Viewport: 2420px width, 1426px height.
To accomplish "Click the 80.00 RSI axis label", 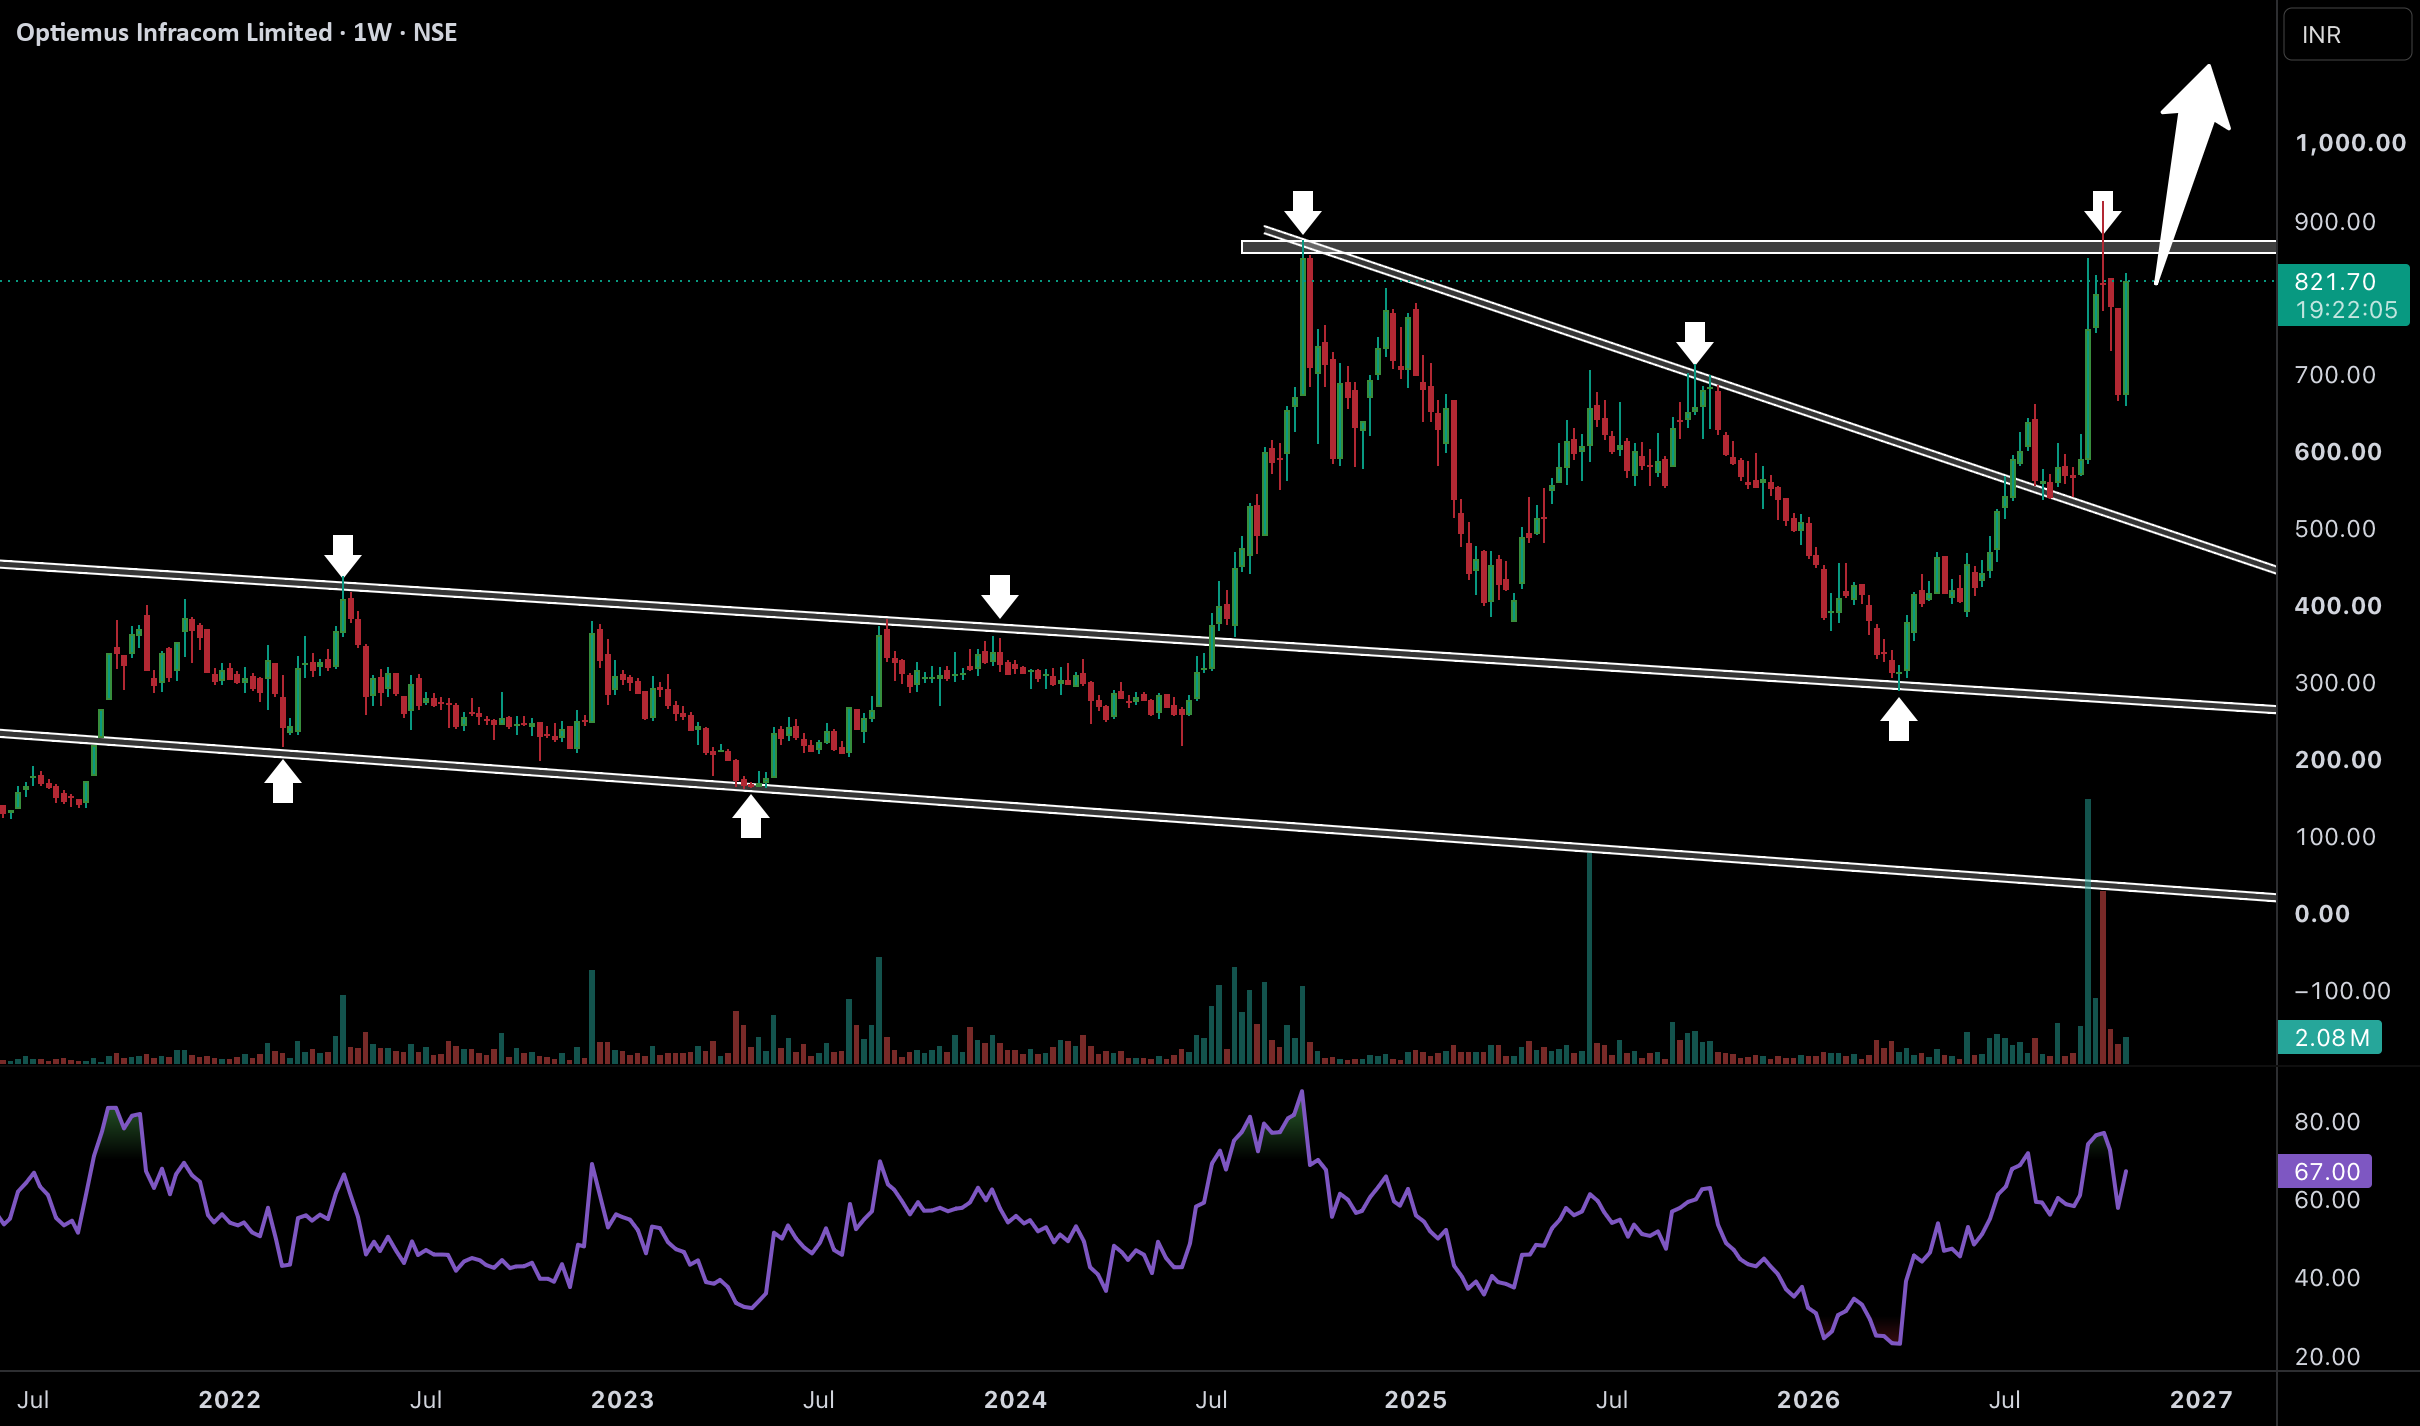I will point(2327,1122).
